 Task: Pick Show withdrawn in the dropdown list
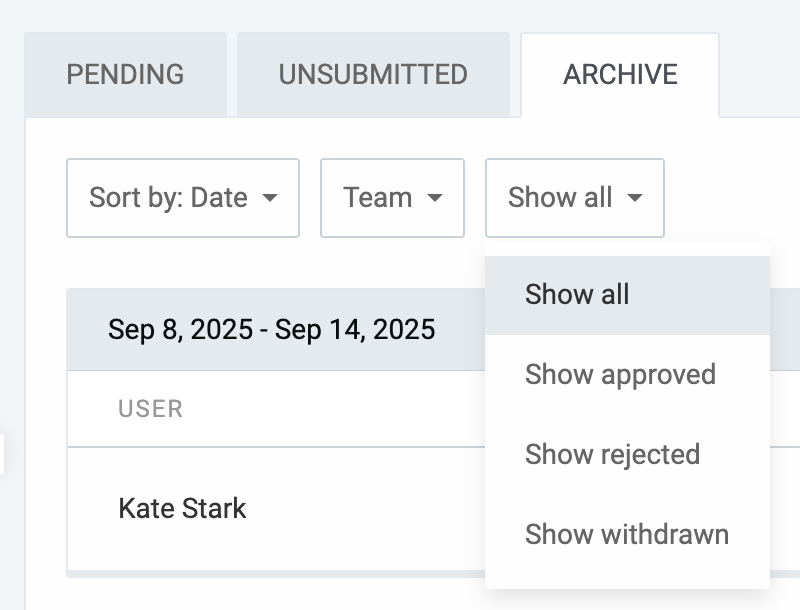coord(626,534)
